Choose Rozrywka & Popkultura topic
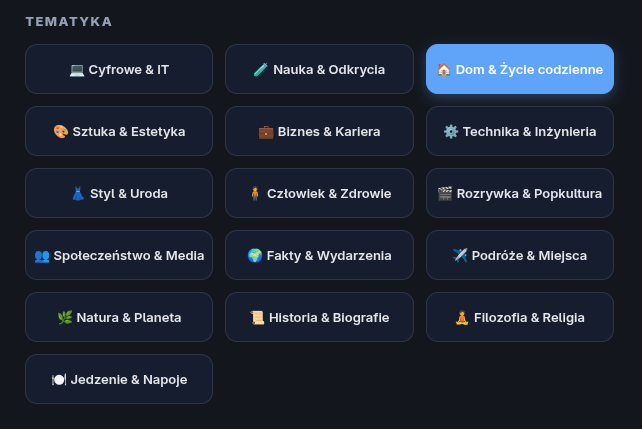 pyautogui.click(x=520, y=193)
